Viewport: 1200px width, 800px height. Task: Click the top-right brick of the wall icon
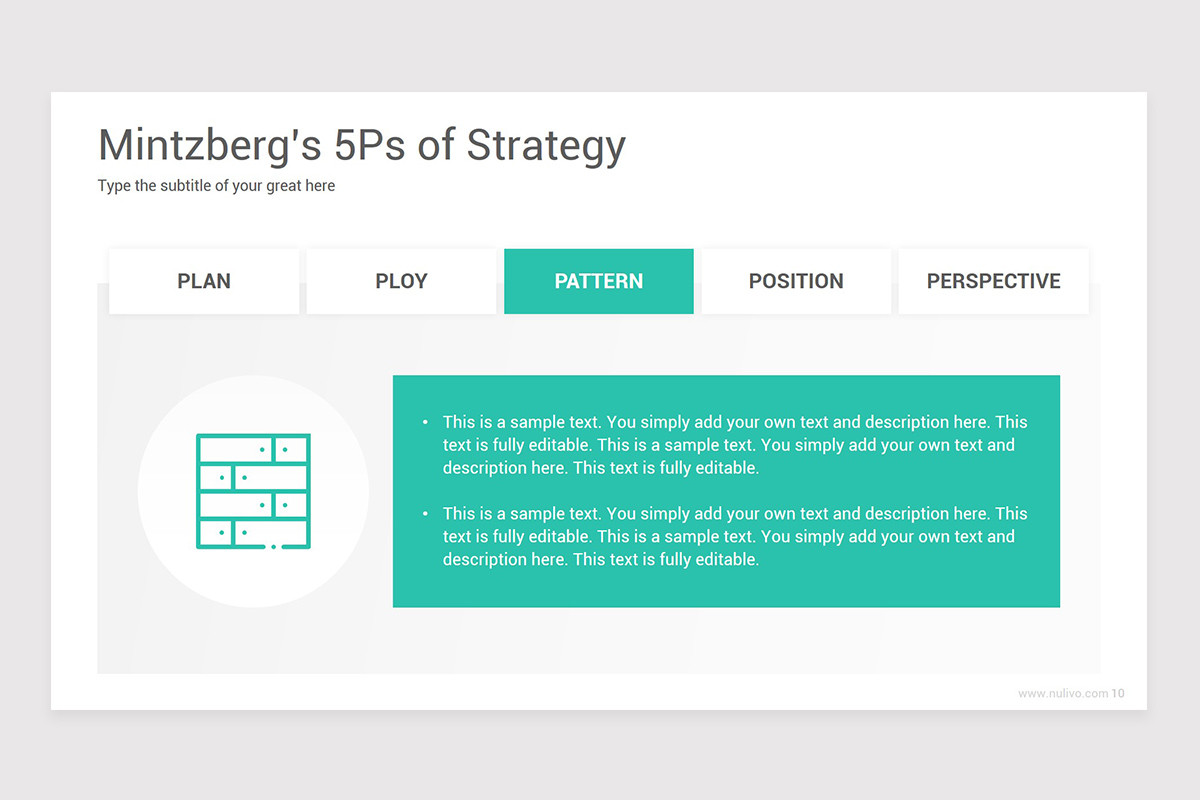point(291,450)
